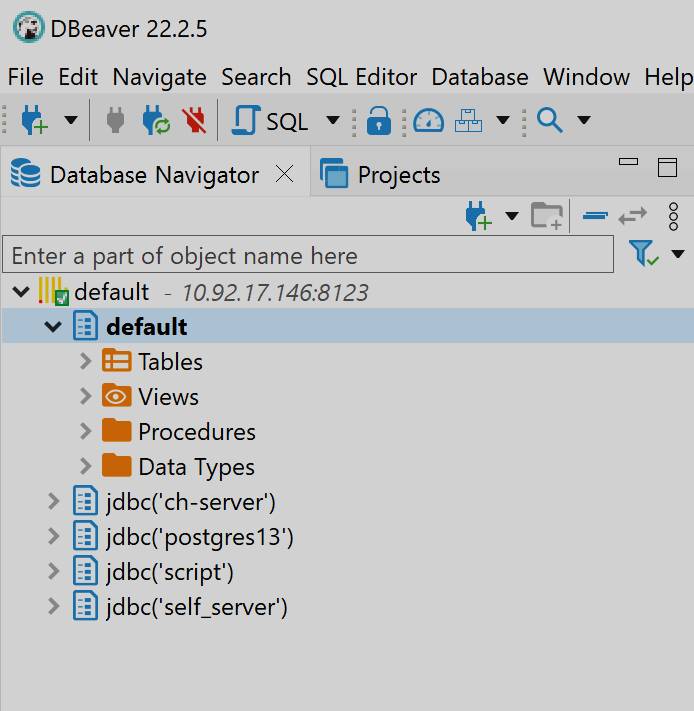Click the Views orange eye icon

click(x=116, y=396)
